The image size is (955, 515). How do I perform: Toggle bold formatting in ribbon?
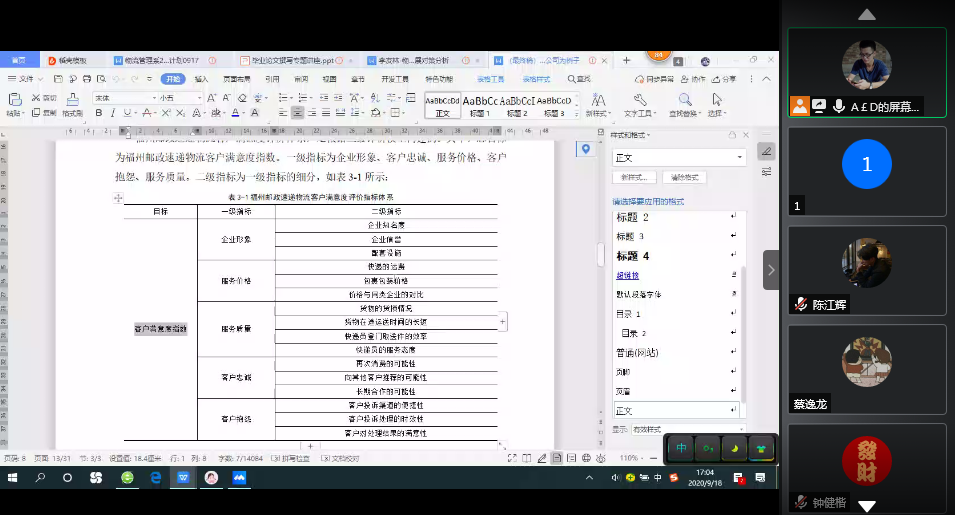(99, 113)
